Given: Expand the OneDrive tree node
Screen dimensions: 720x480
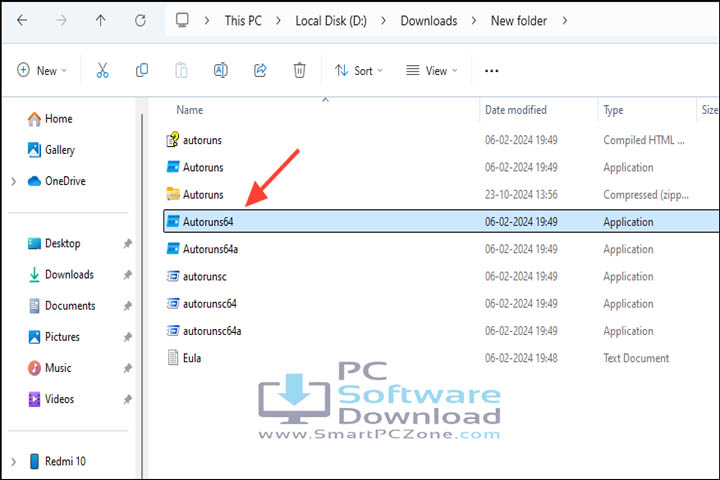Looking at the screenshot, I should click(13, 181).
